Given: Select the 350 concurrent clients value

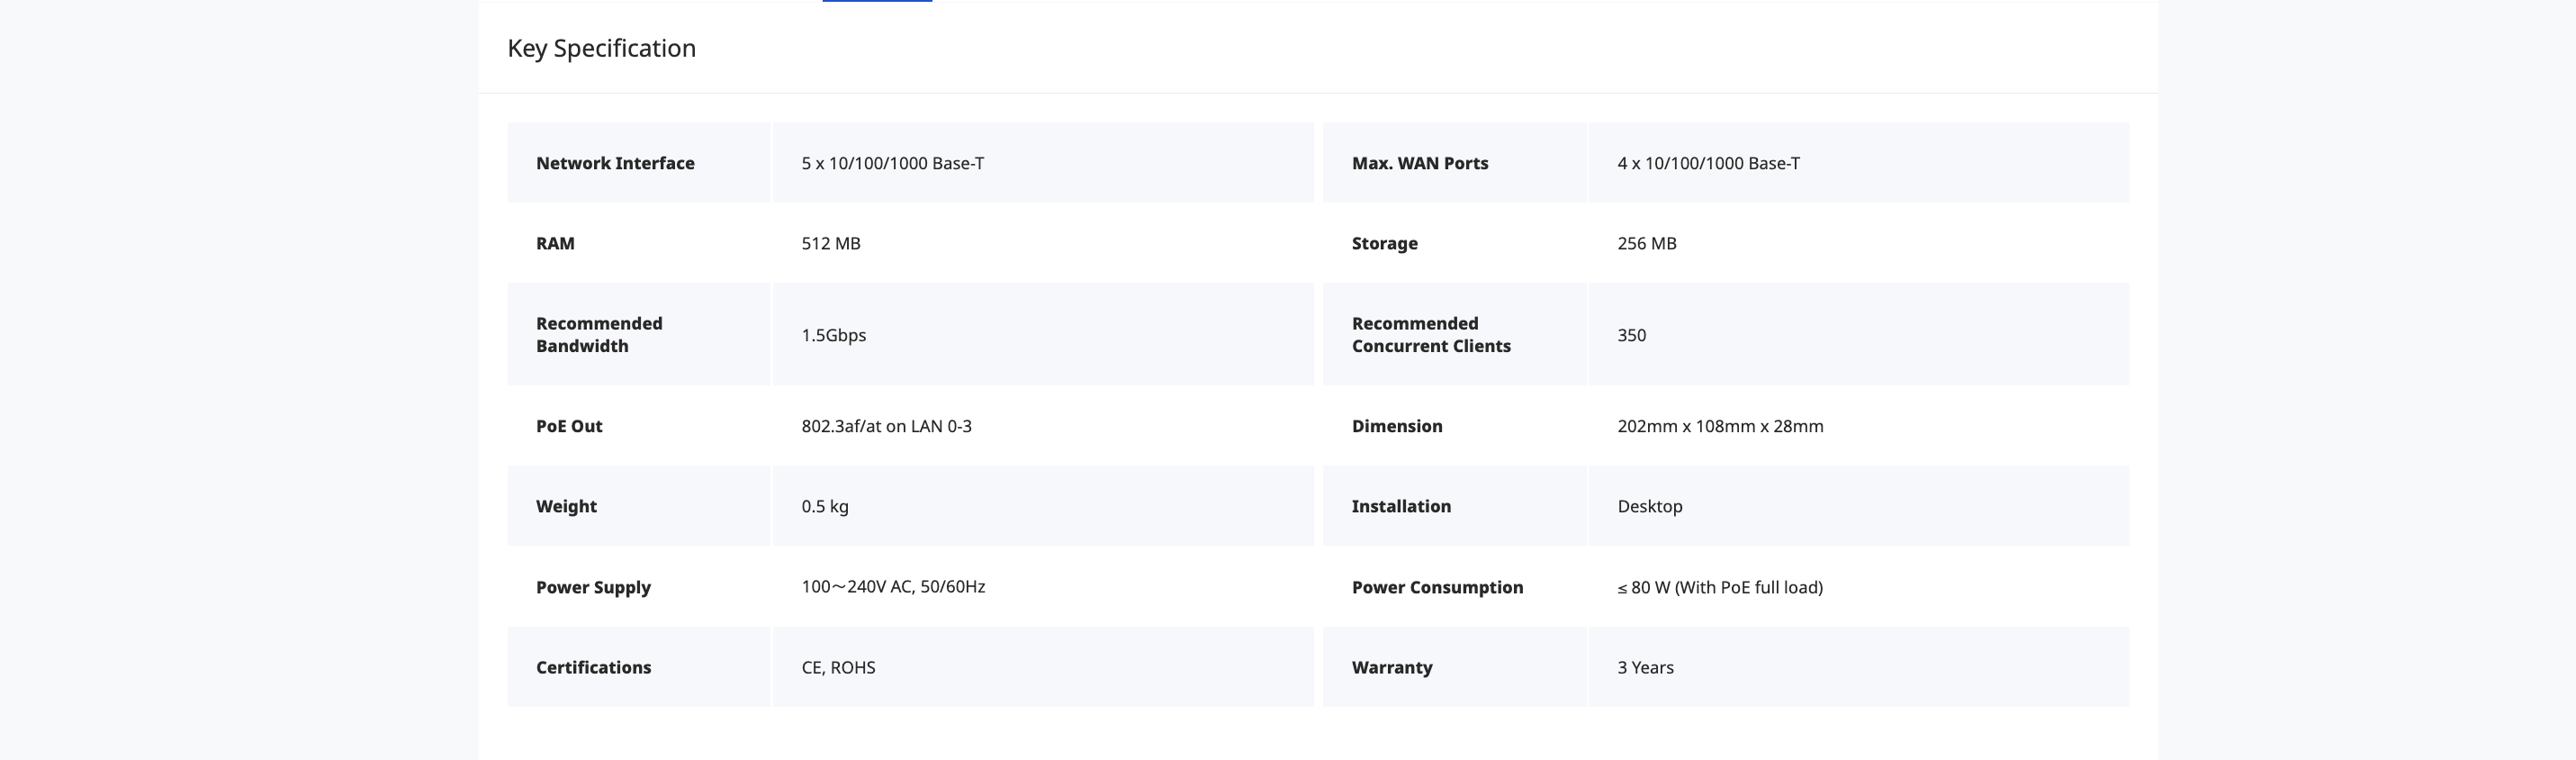Looking at the screenshot, I should [x=1631, y=335].
